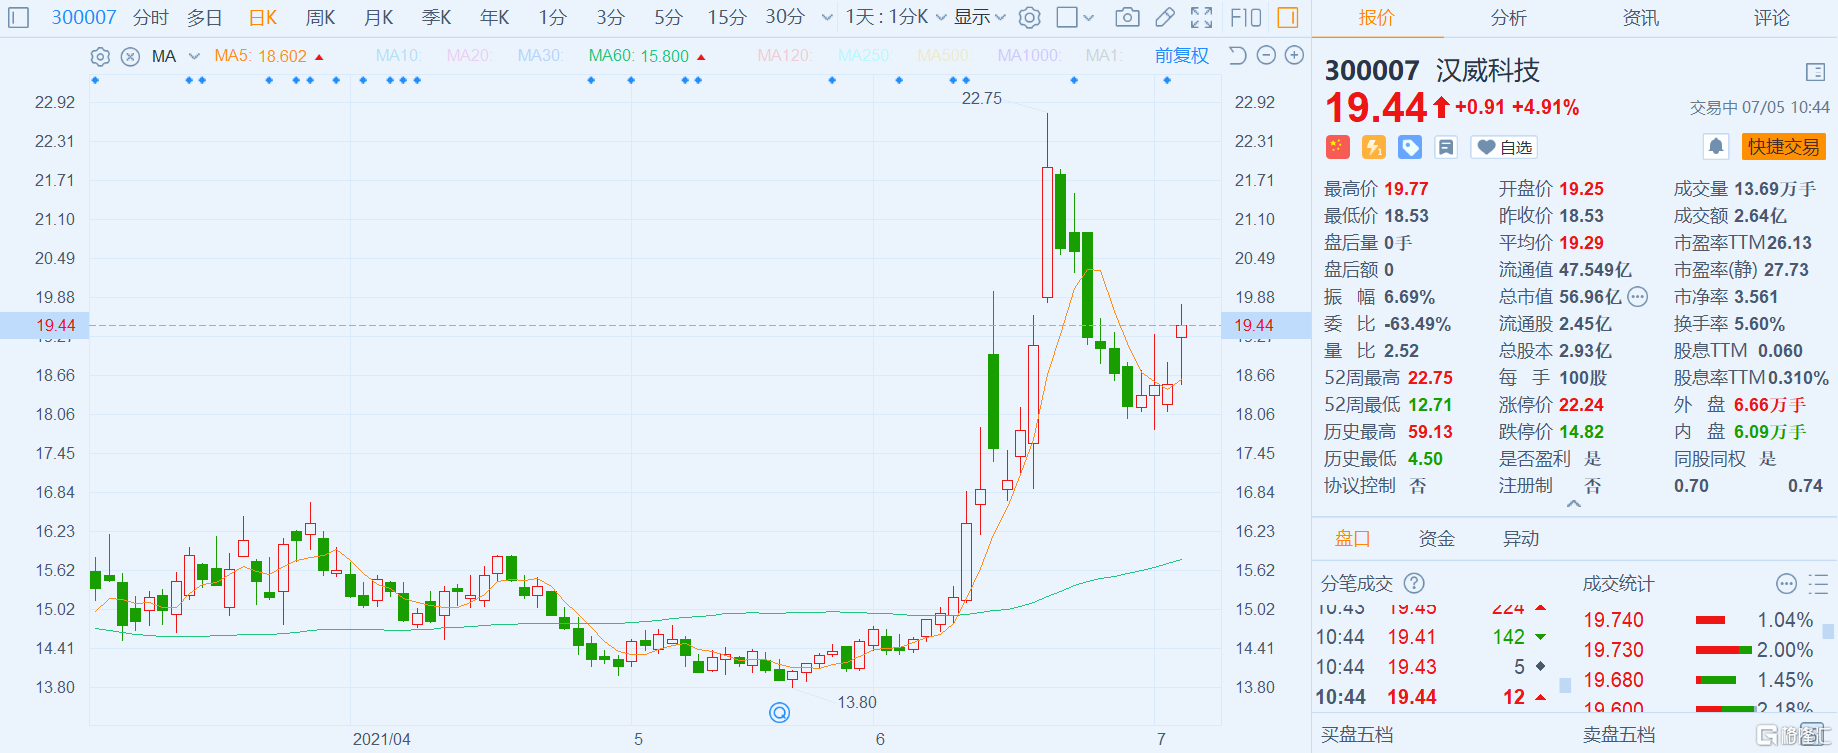
Task: Set a price alert with bell icon
Action: coord(1716,147)
